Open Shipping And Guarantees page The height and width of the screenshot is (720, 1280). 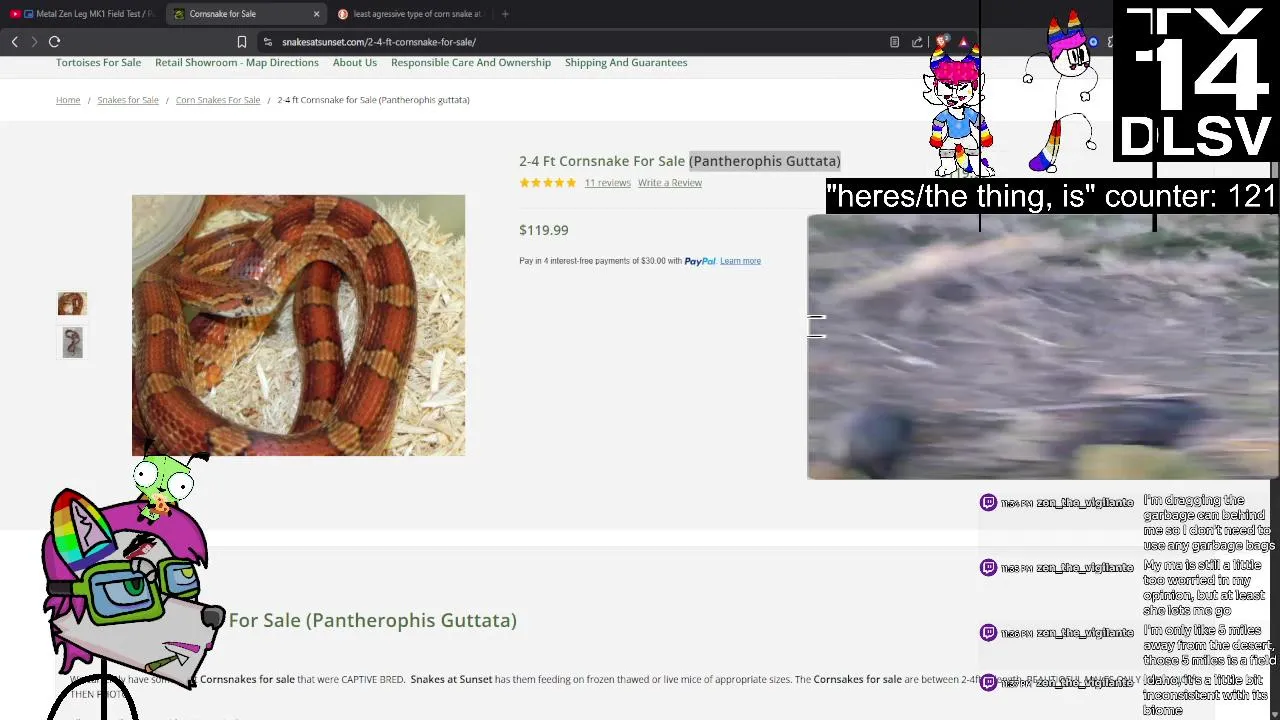626,62
